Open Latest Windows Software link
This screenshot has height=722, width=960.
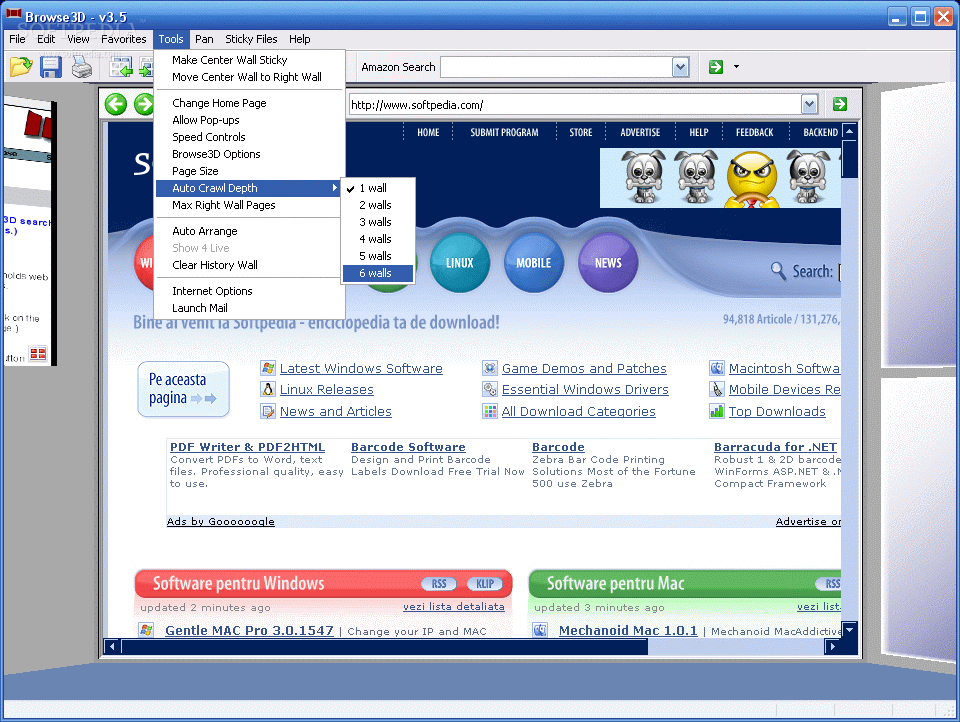tap(361, 368)
